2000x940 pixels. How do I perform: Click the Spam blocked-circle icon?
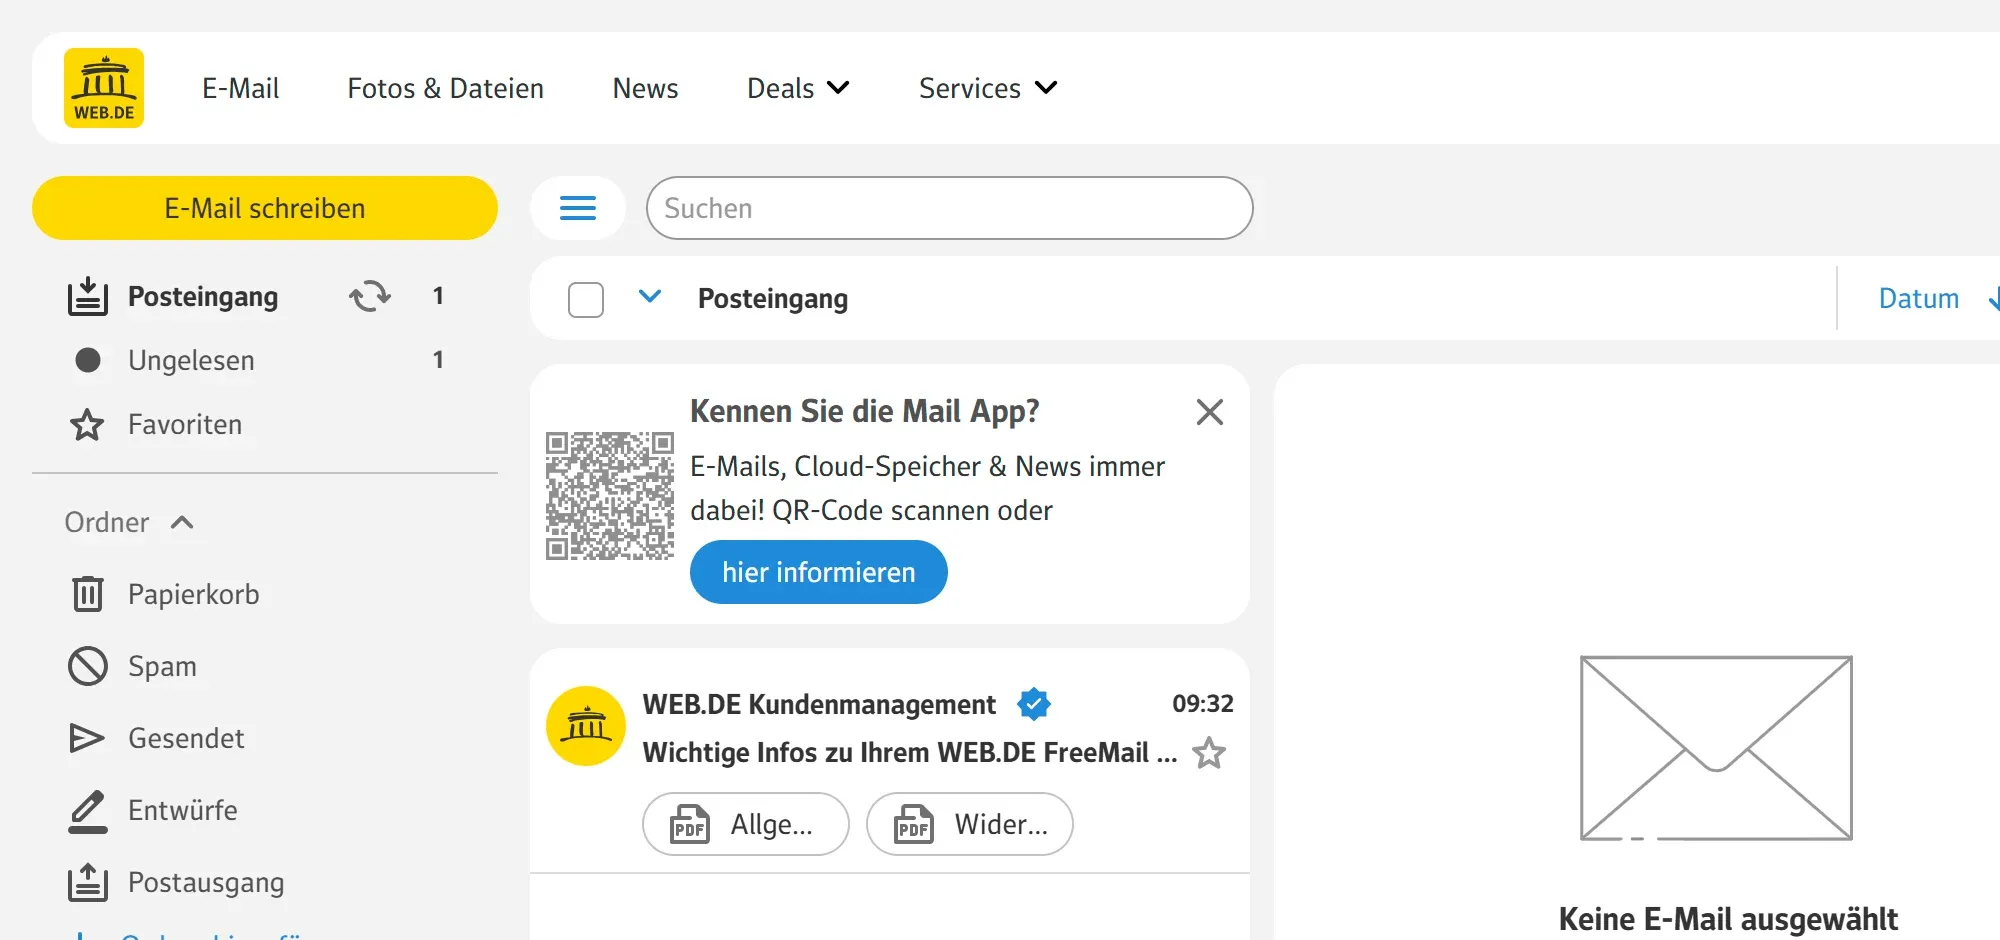(x=88, y=666)
